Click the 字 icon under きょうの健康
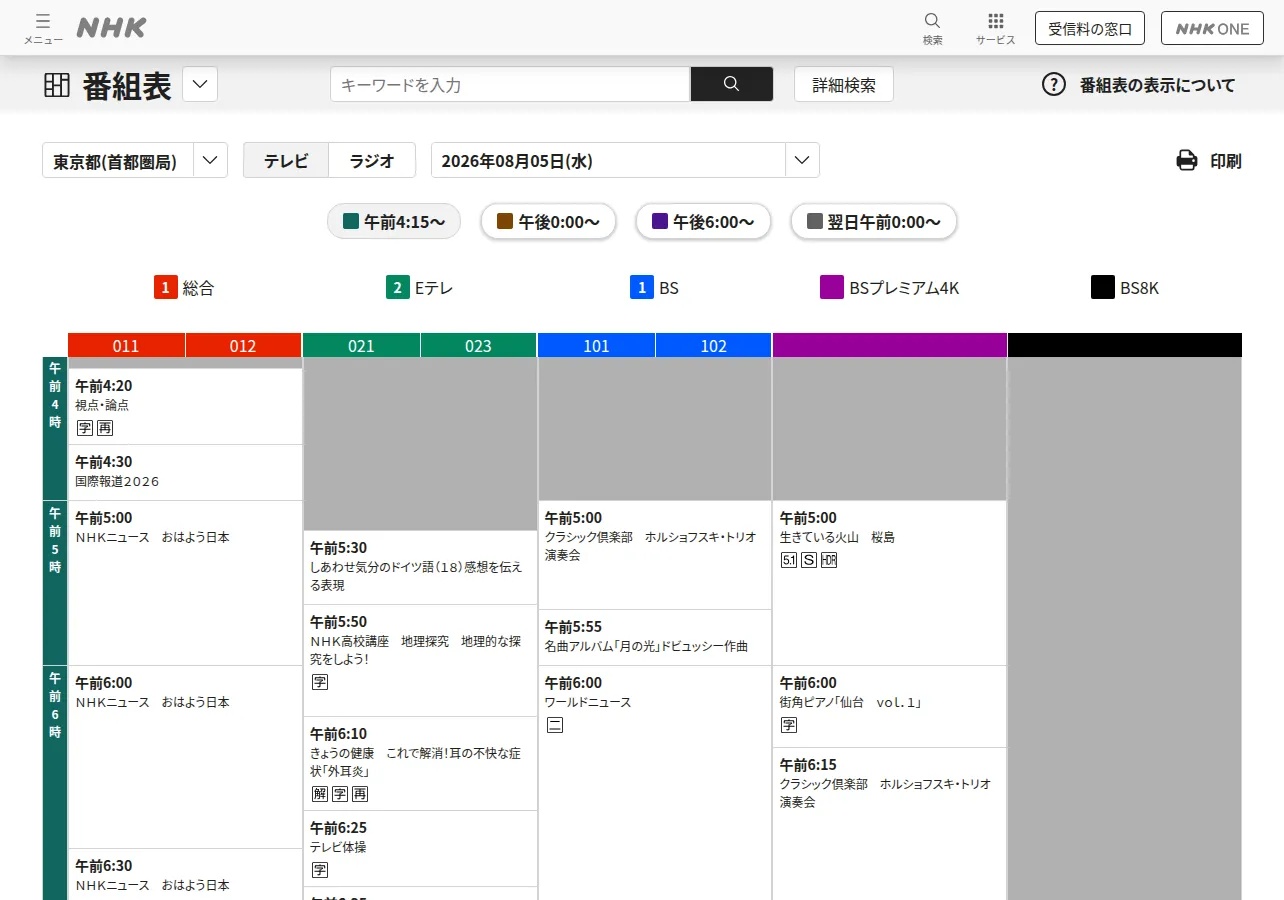Image resolution: width=1284 pixels, height=900 pixels. coord(340,794)
